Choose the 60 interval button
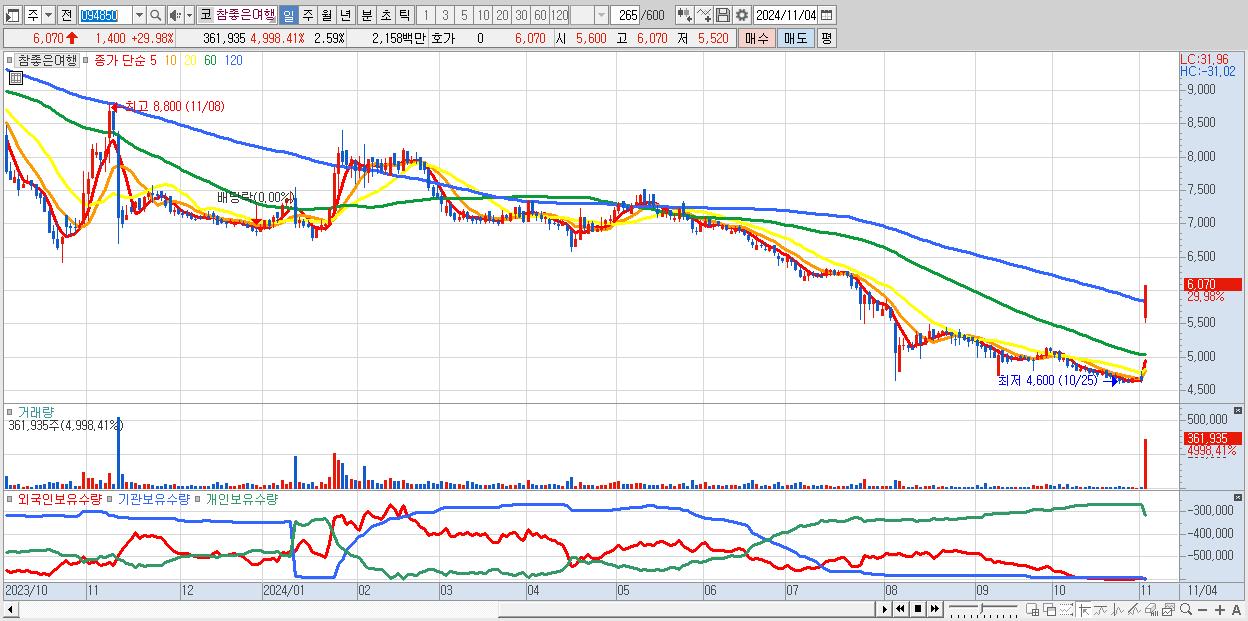 click(540, 15)
